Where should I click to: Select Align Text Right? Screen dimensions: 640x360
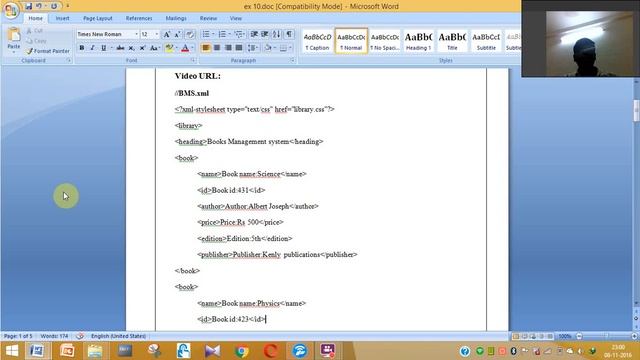click(228, 48)
